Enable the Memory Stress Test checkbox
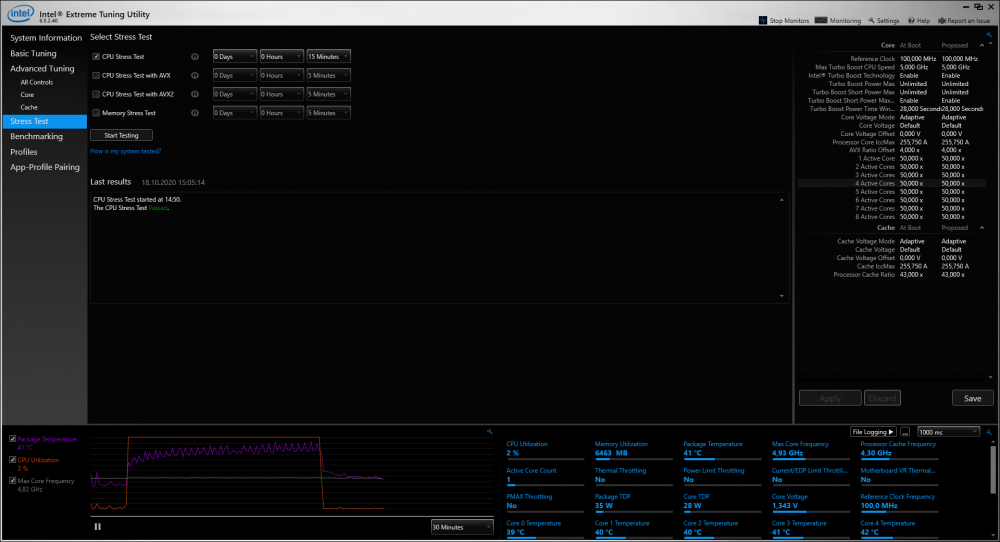 [95, 113]
